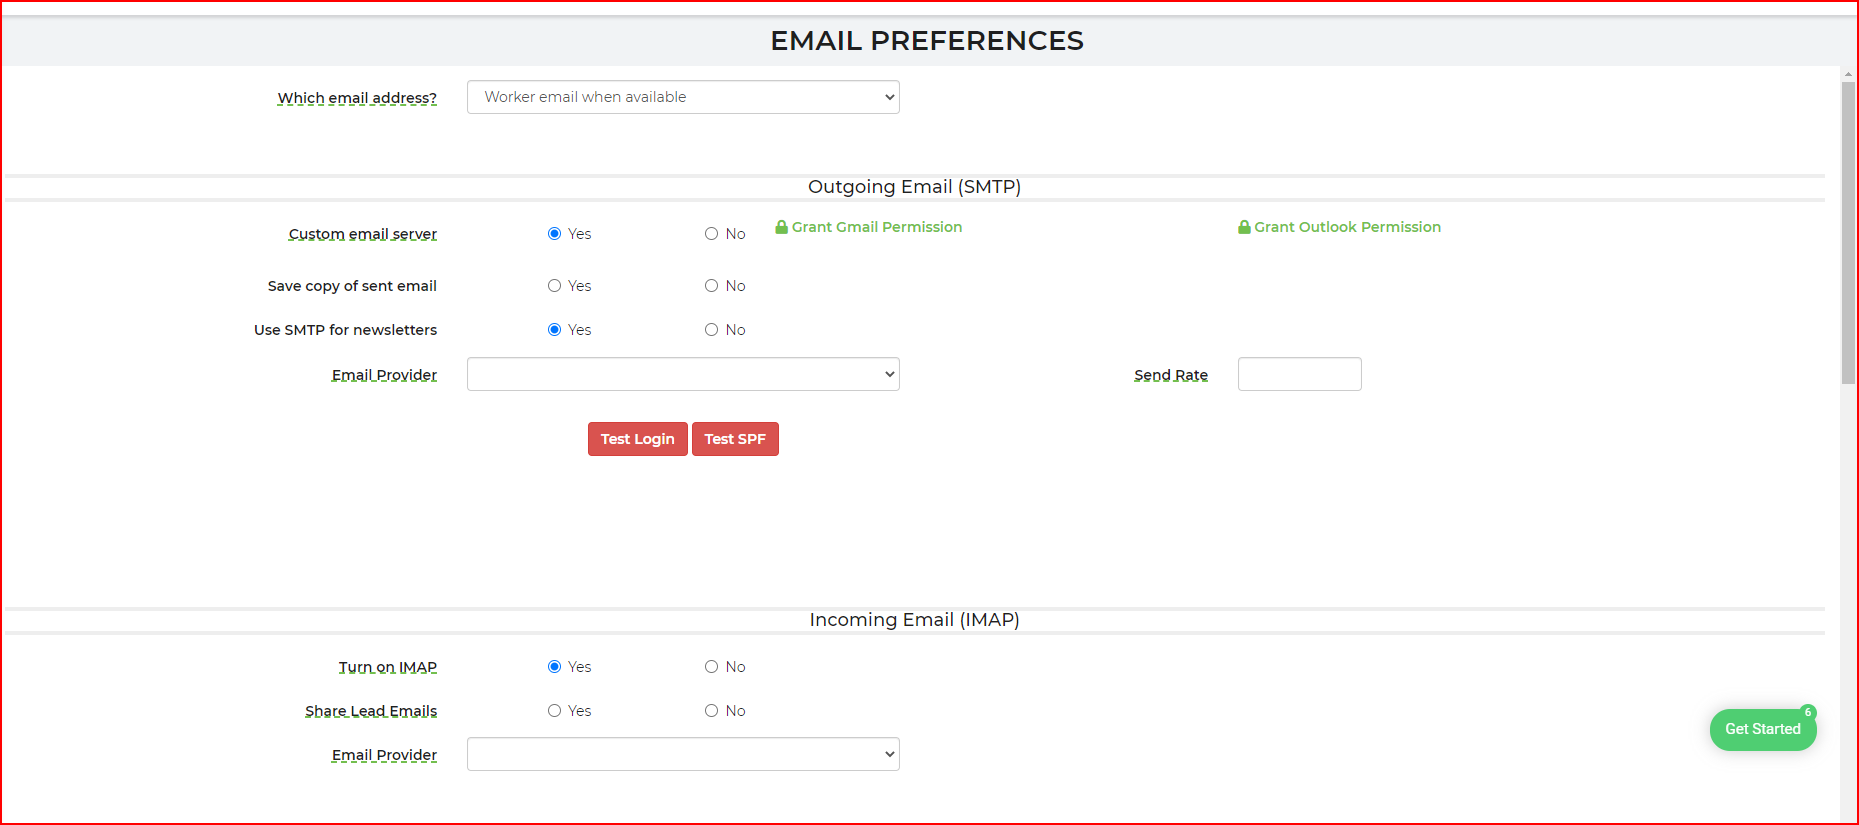Click the vertical page scrollbar

1848,233
